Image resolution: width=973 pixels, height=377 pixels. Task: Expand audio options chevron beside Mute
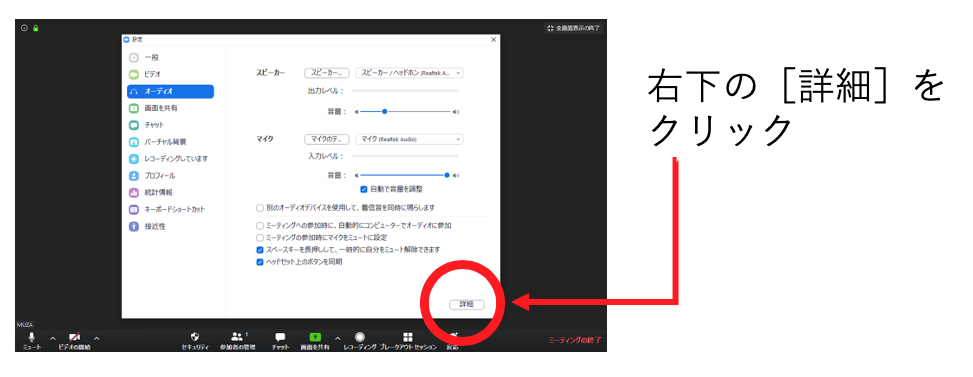click(53, 338)
